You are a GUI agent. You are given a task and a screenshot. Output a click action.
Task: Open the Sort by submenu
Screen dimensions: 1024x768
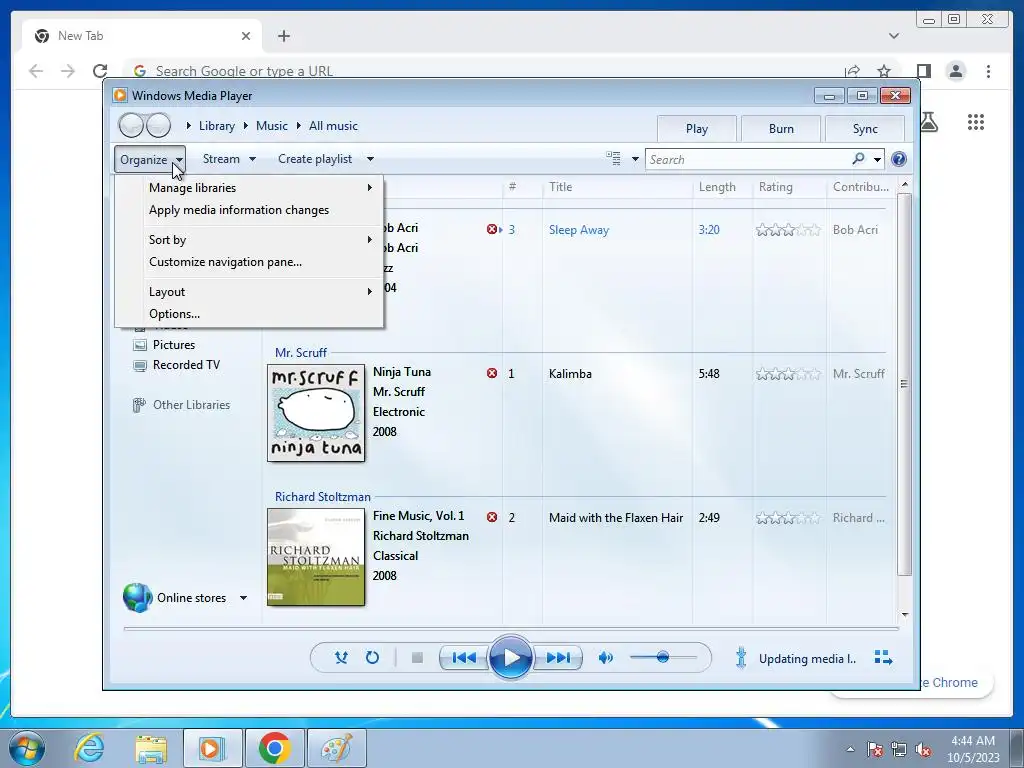(249, 240)
